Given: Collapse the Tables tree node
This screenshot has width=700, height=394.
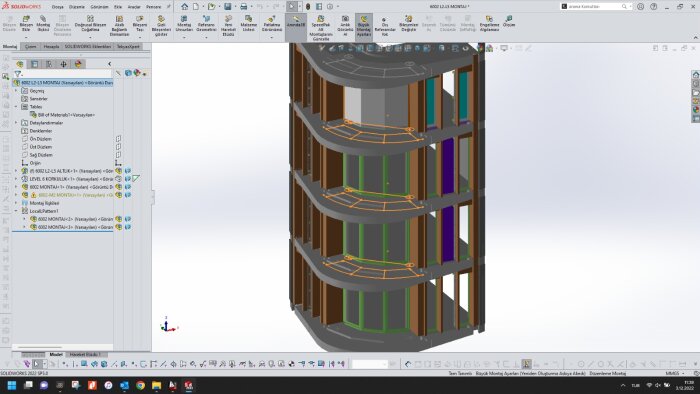Looking at the screenshot, I should [x=17, y=107].
